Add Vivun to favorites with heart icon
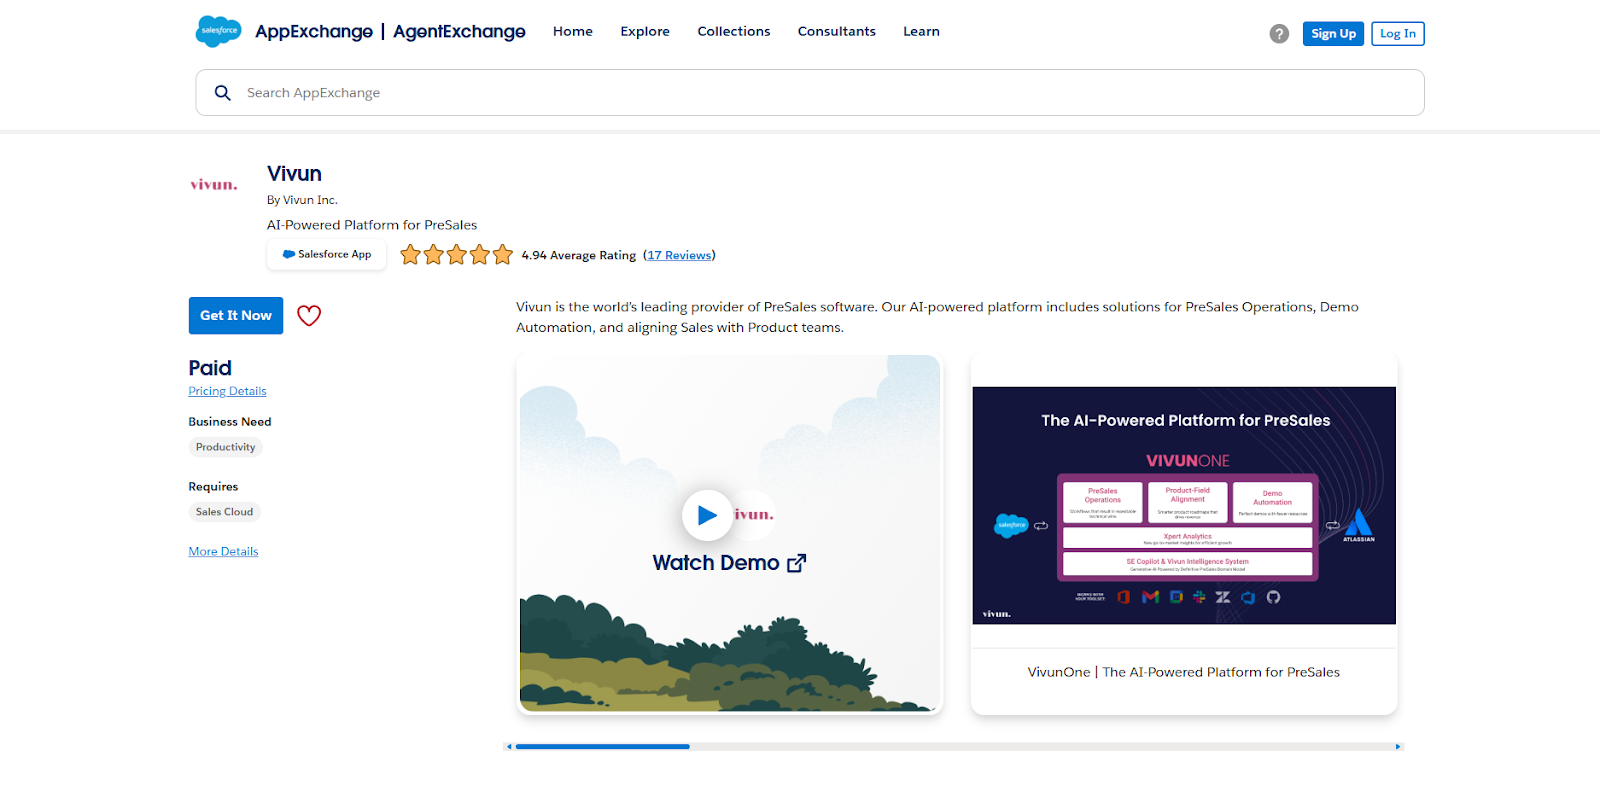This screenshot has width=1600, height=803. pyautogui.click(x=309, y=315)
